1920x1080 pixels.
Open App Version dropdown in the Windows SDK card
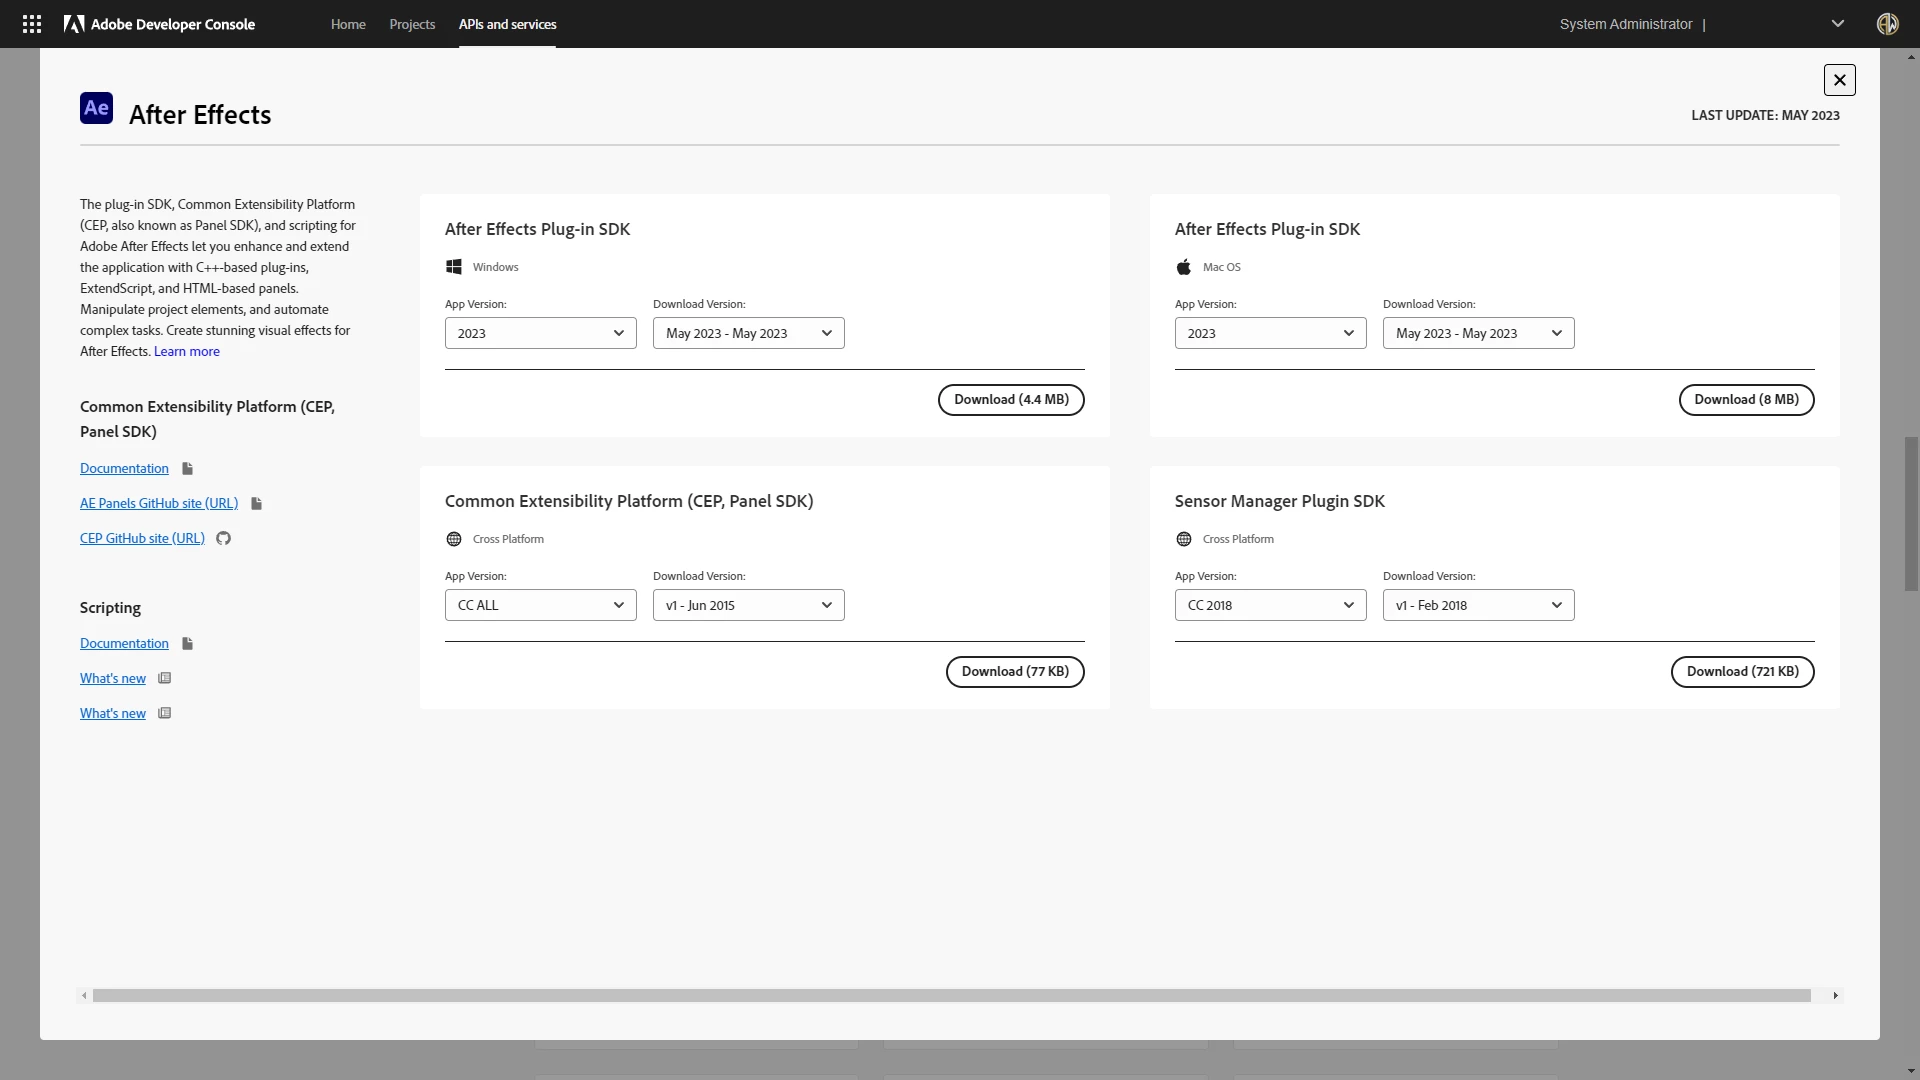[x=541, y=333]
